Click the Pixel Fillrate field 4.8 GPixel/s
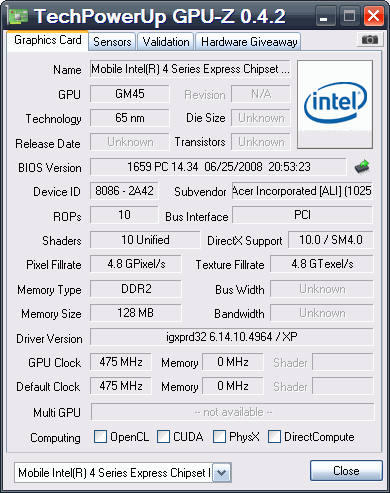This screenshot has height=493, width=390. (136, 264)
